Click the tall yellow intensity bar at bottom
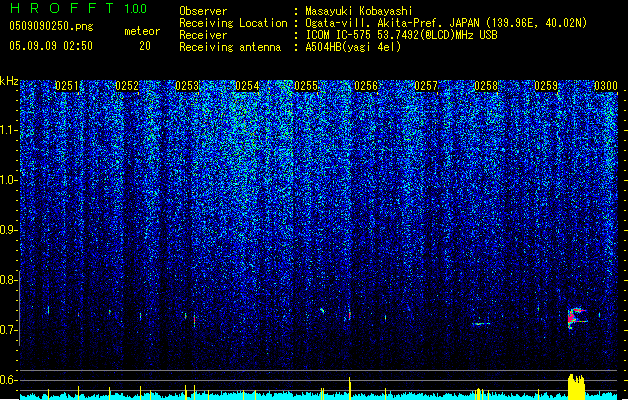Screen dimensions: 629x400 (576, 387)
